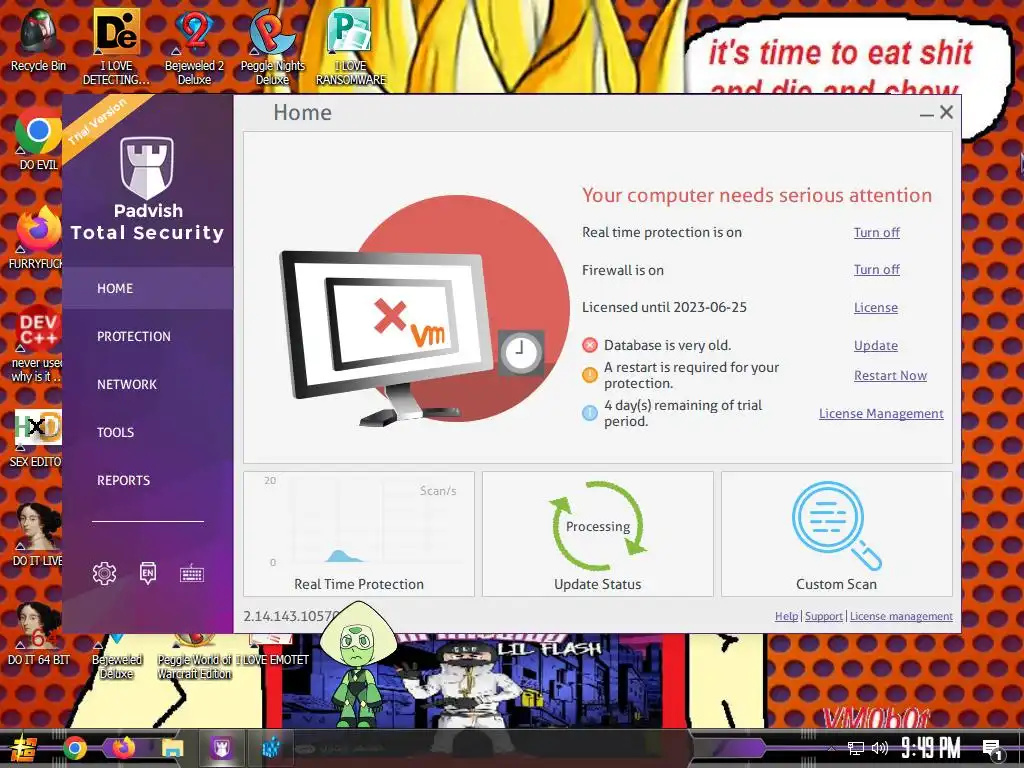
Task: Open the volume icon in system tray
Action: pyautogui.click(x=880, y=748)
